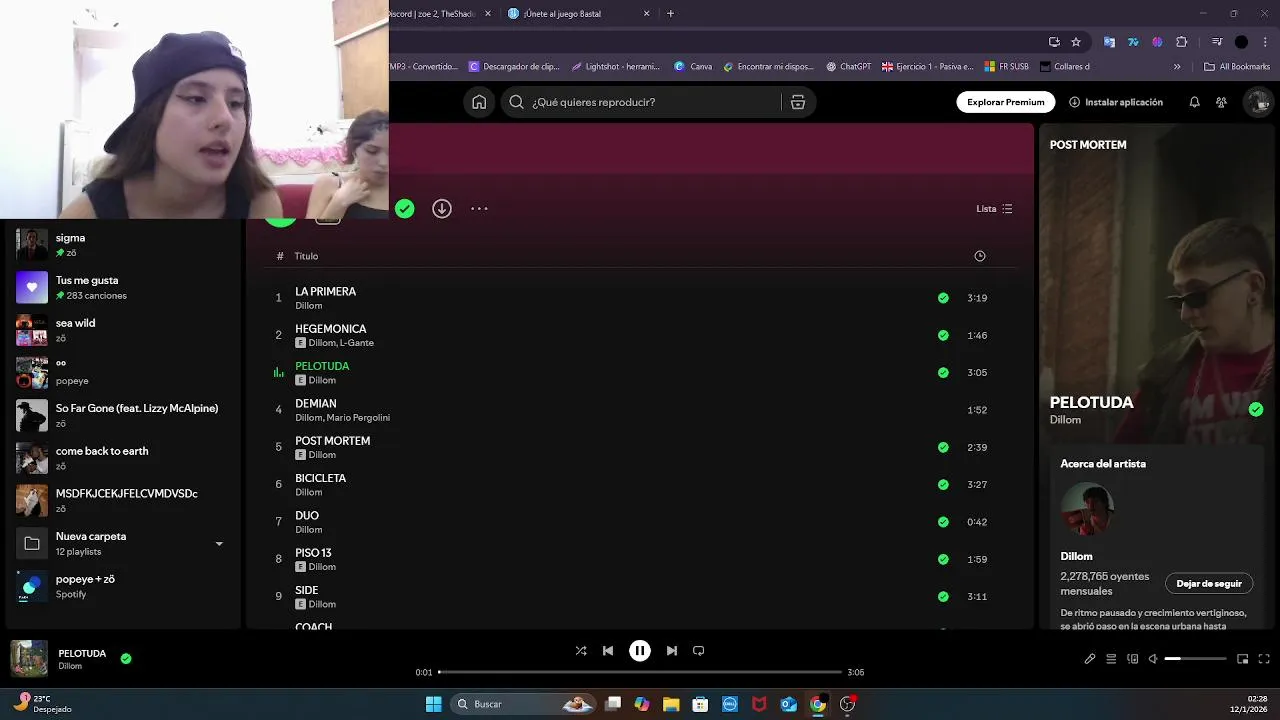Screen dimensions: 1280x720
Task: Open the Chrome extensions puzzle icon
Action: (x=1182, y=42)
